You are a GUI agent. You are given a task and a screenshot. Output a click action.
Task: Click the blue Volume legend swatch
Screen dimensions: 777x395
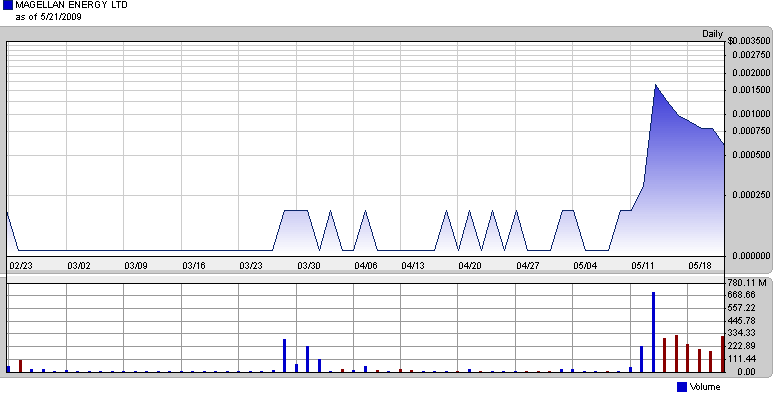pyautogui.click(x=682, y=387)
